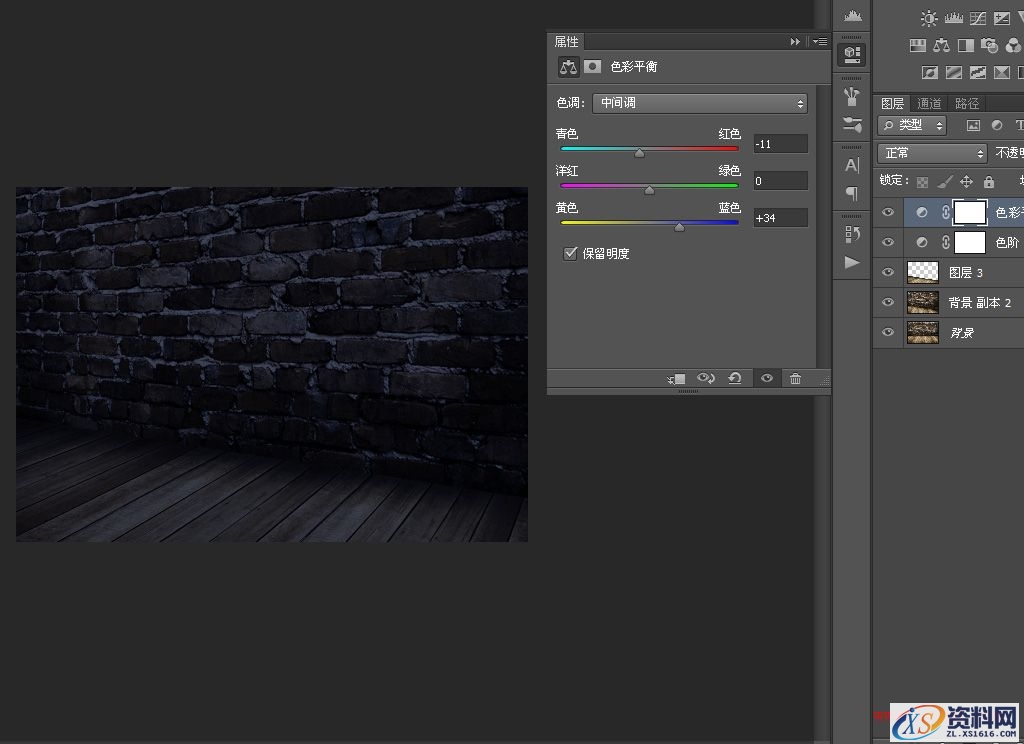Hide the 背景 副本 2 layer

(x=887, y=302)
